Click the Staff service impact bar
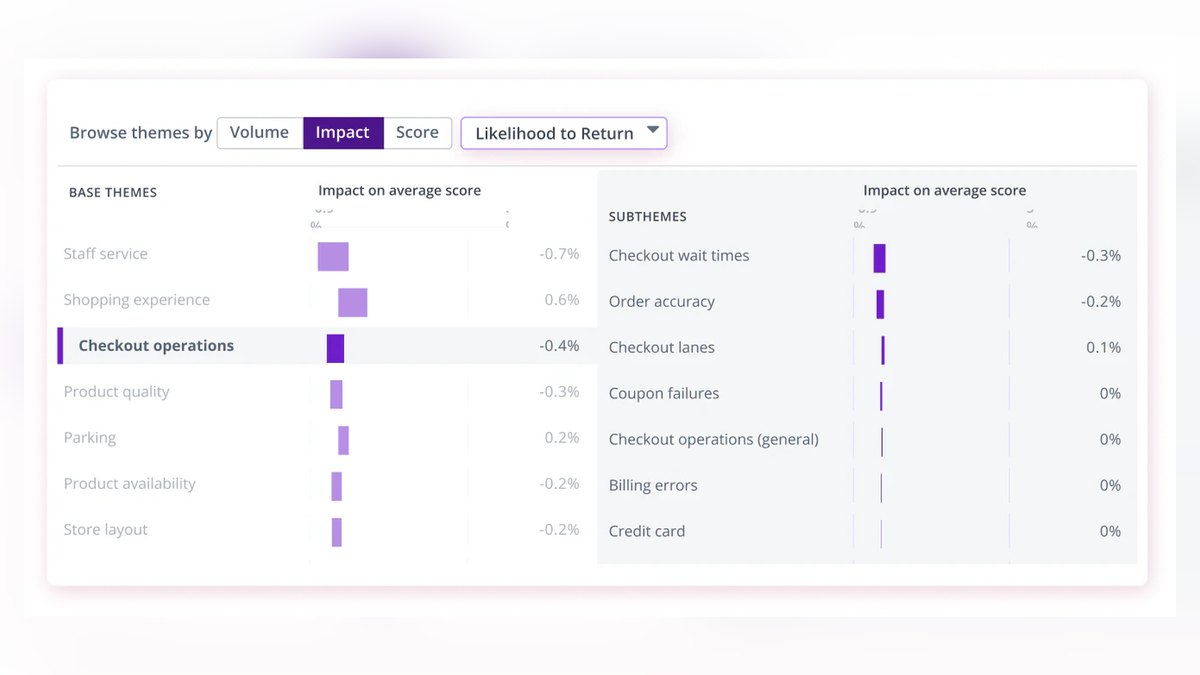This screenshot has width=1200, height=675. (333, 256)
